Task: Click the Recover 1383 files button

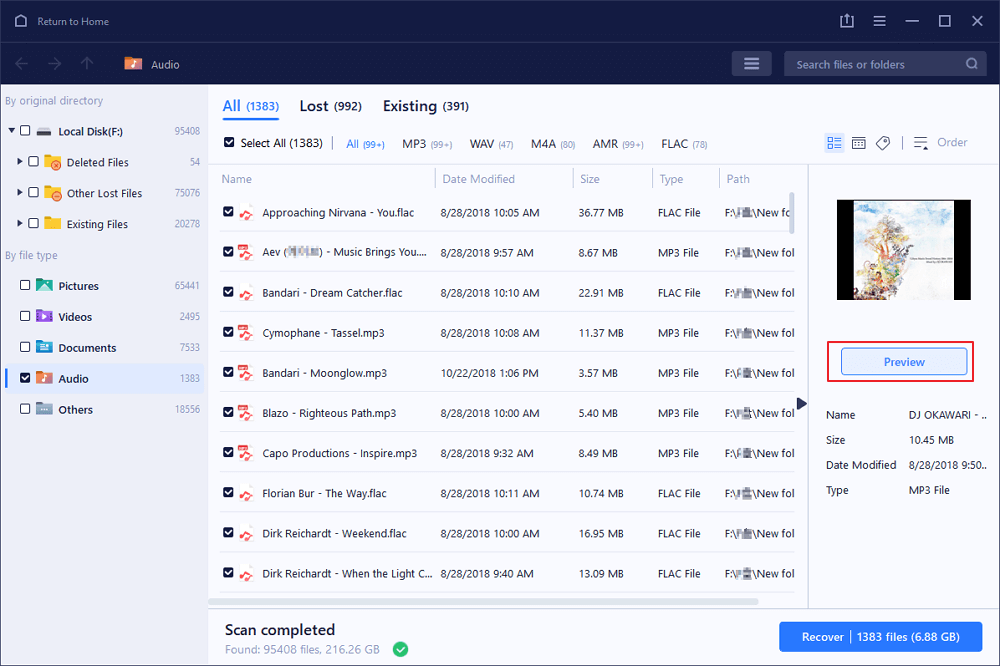Action: tap(880, 637)
